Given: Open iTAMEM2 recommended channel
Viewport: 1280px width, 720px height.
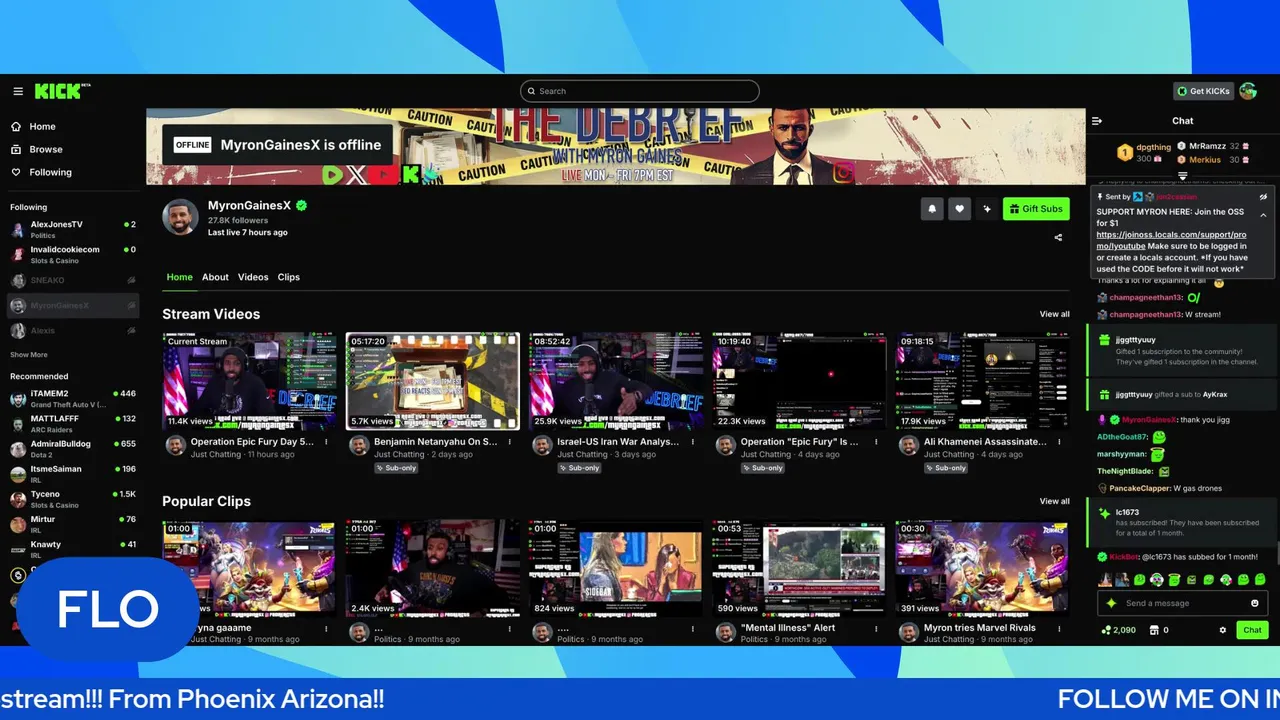Looking at the screenshot, I should point(73,398).
